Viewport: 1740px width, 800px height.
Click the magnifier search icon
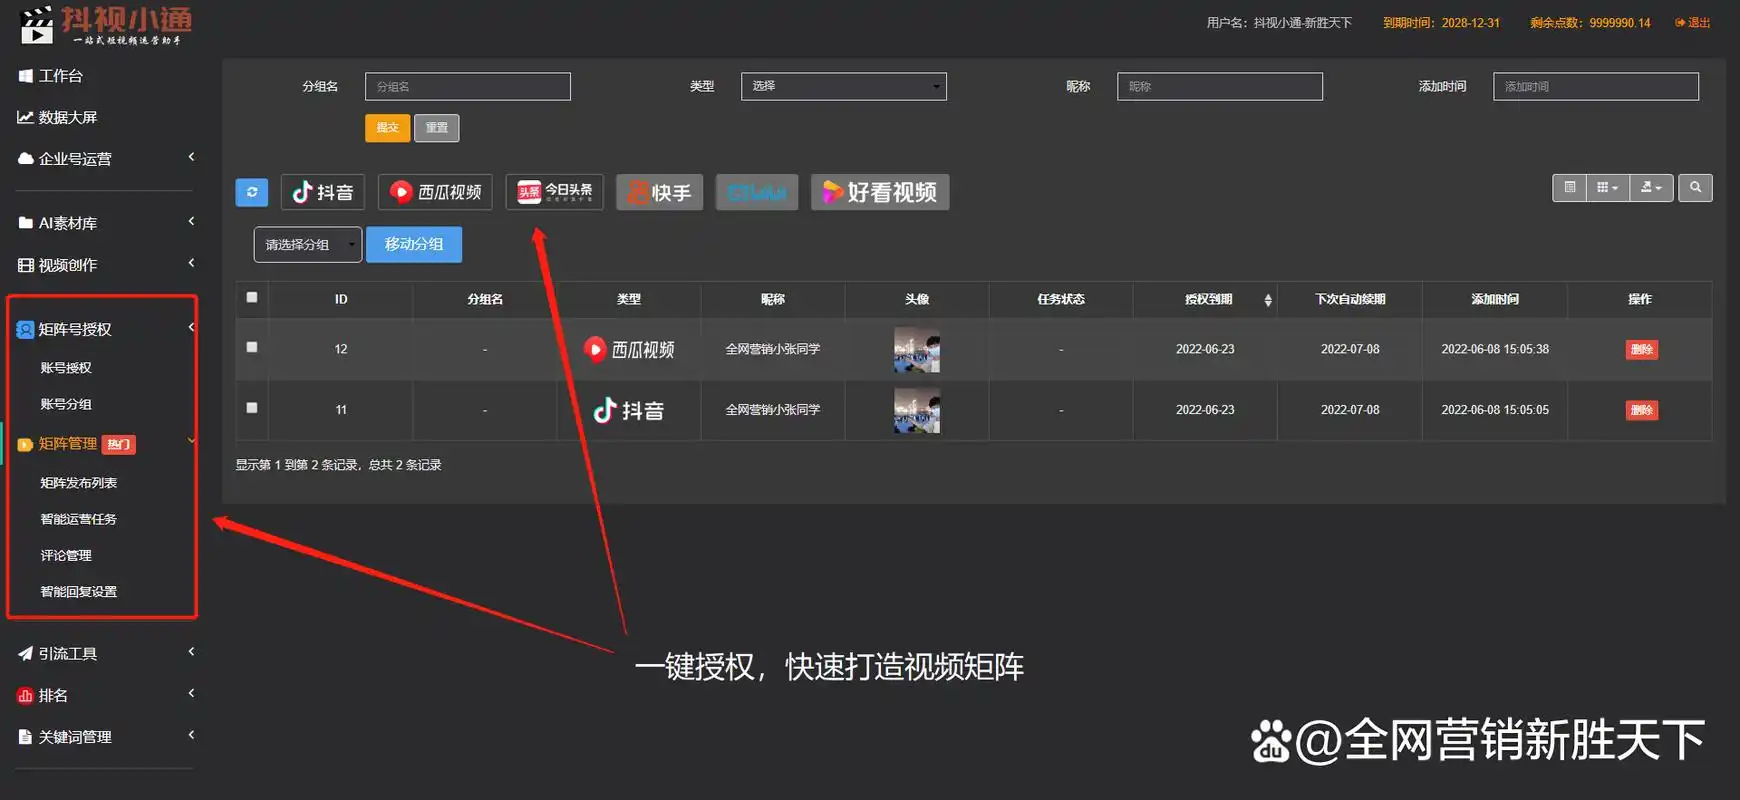1695,188
